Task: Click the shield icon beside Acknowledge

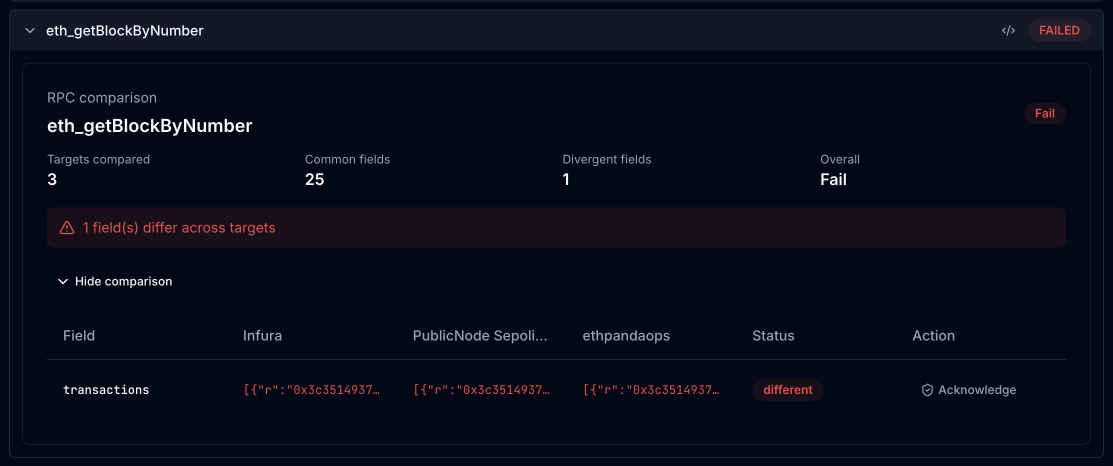Action: click(926, 390)
